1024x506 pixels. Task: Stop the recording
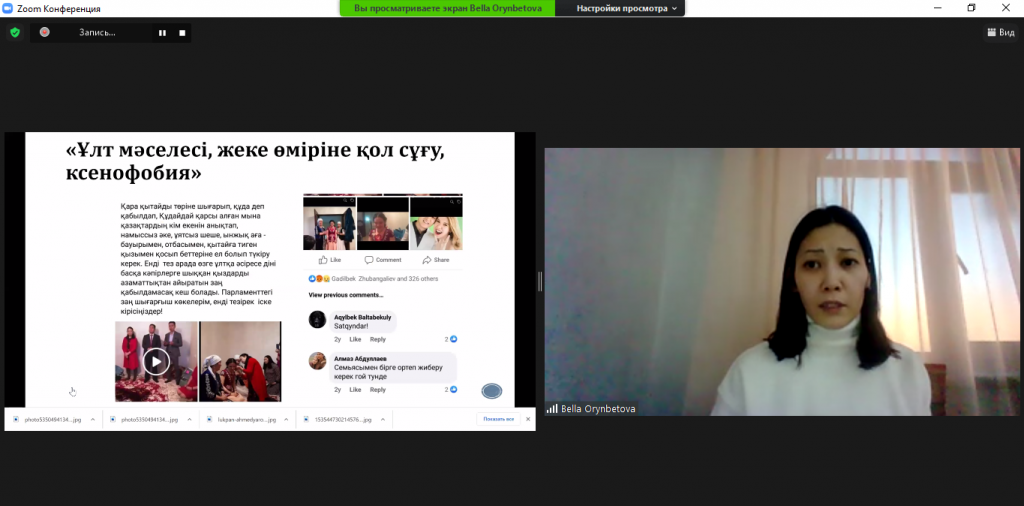click(182, 32)
